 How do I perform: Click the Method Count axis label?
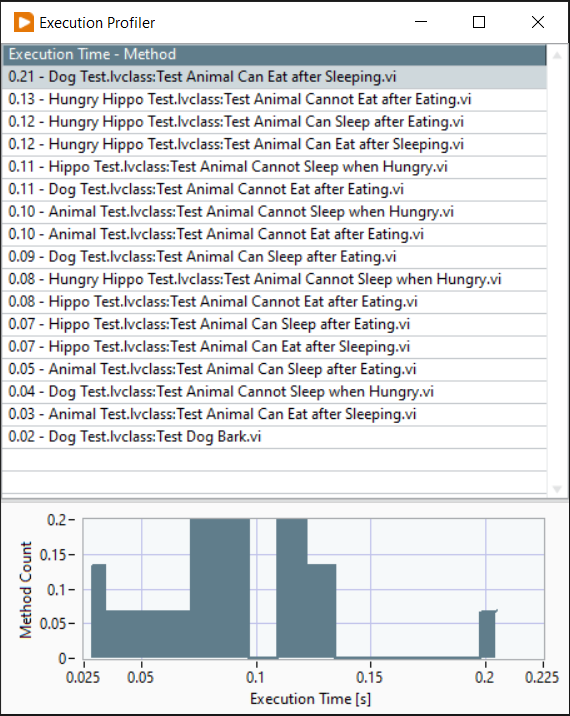pyautogui.click(x=26, y=590)
